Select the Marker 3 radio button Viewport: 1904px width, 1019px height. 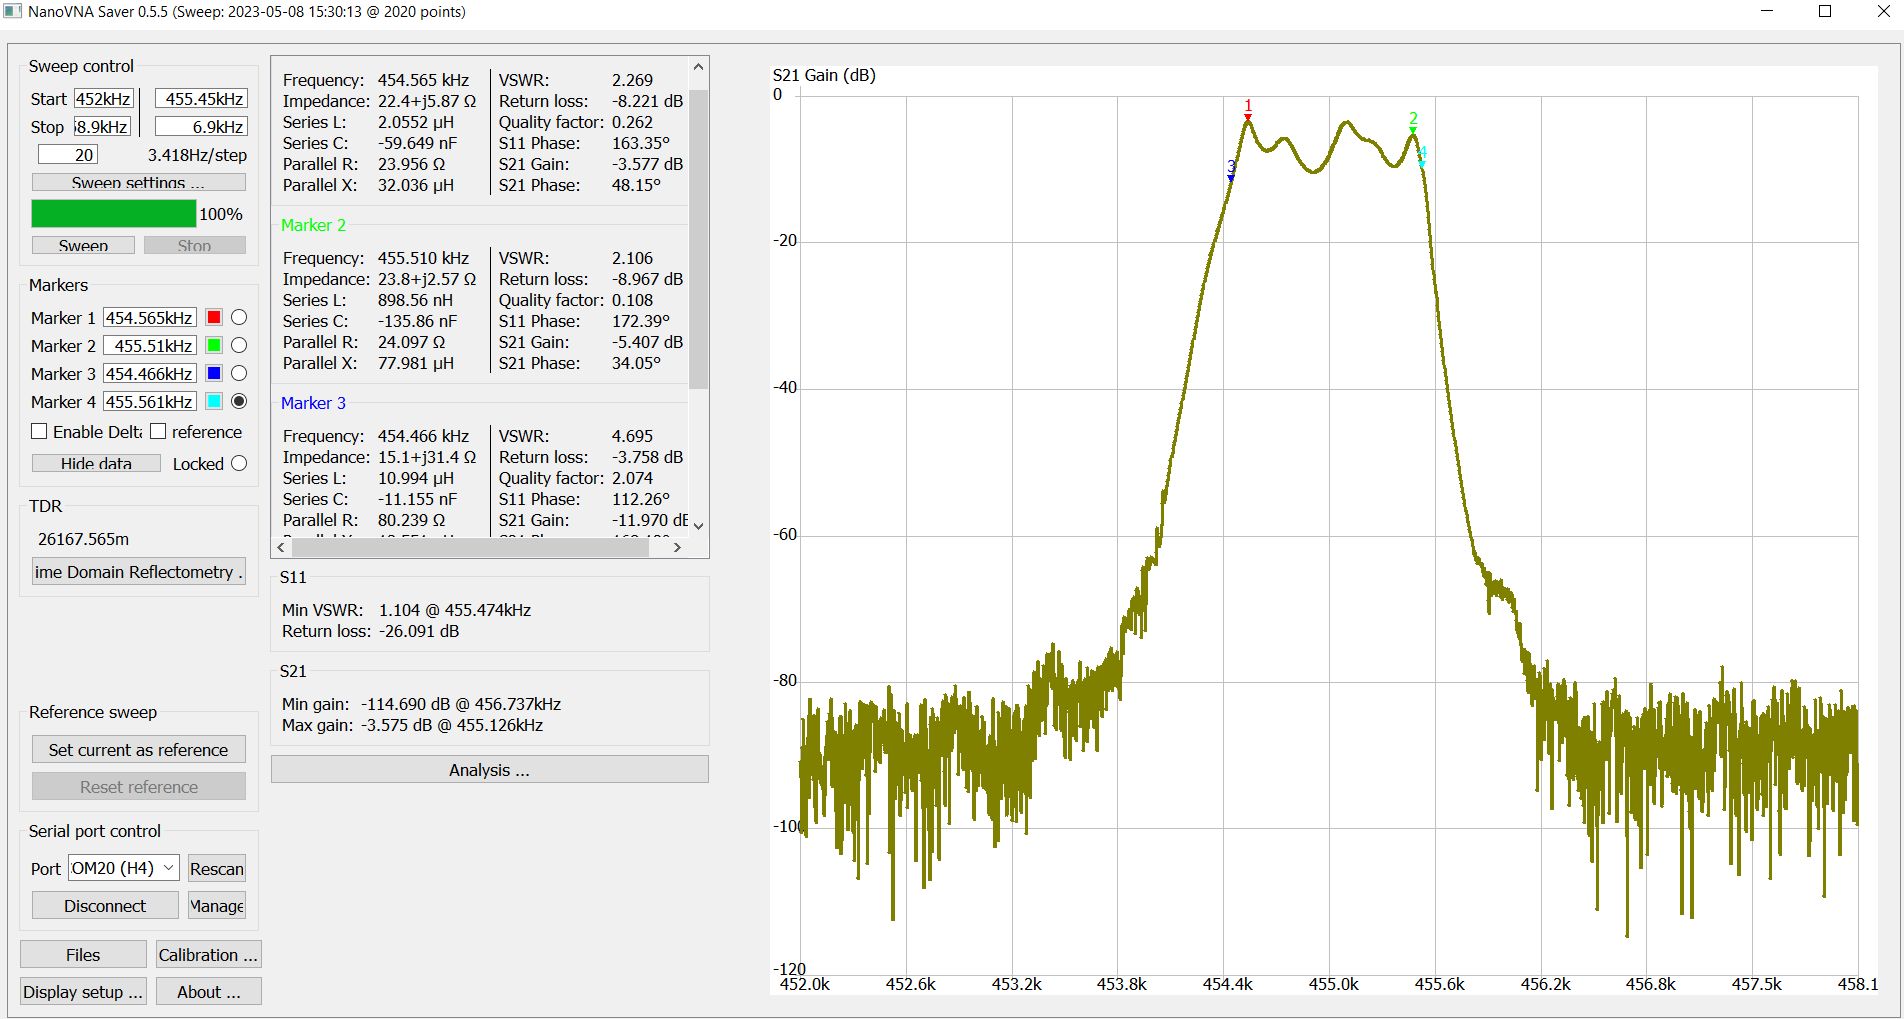coord(239,373)
